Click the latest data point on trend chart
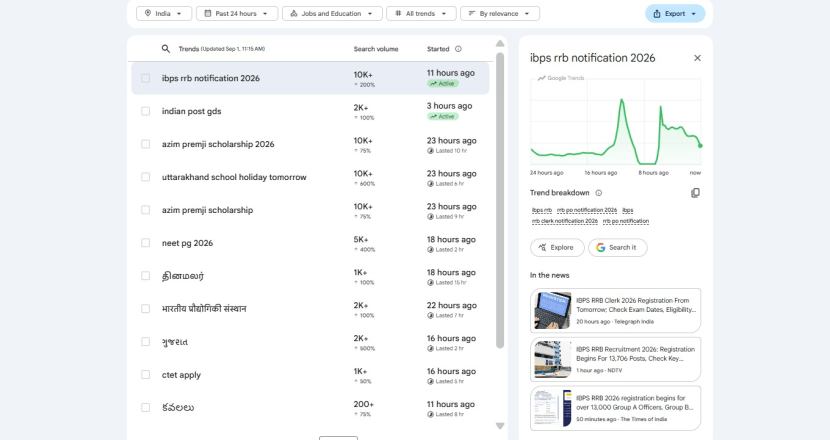The width and height of the screenshot is (830, 440). tap(700, 146)
